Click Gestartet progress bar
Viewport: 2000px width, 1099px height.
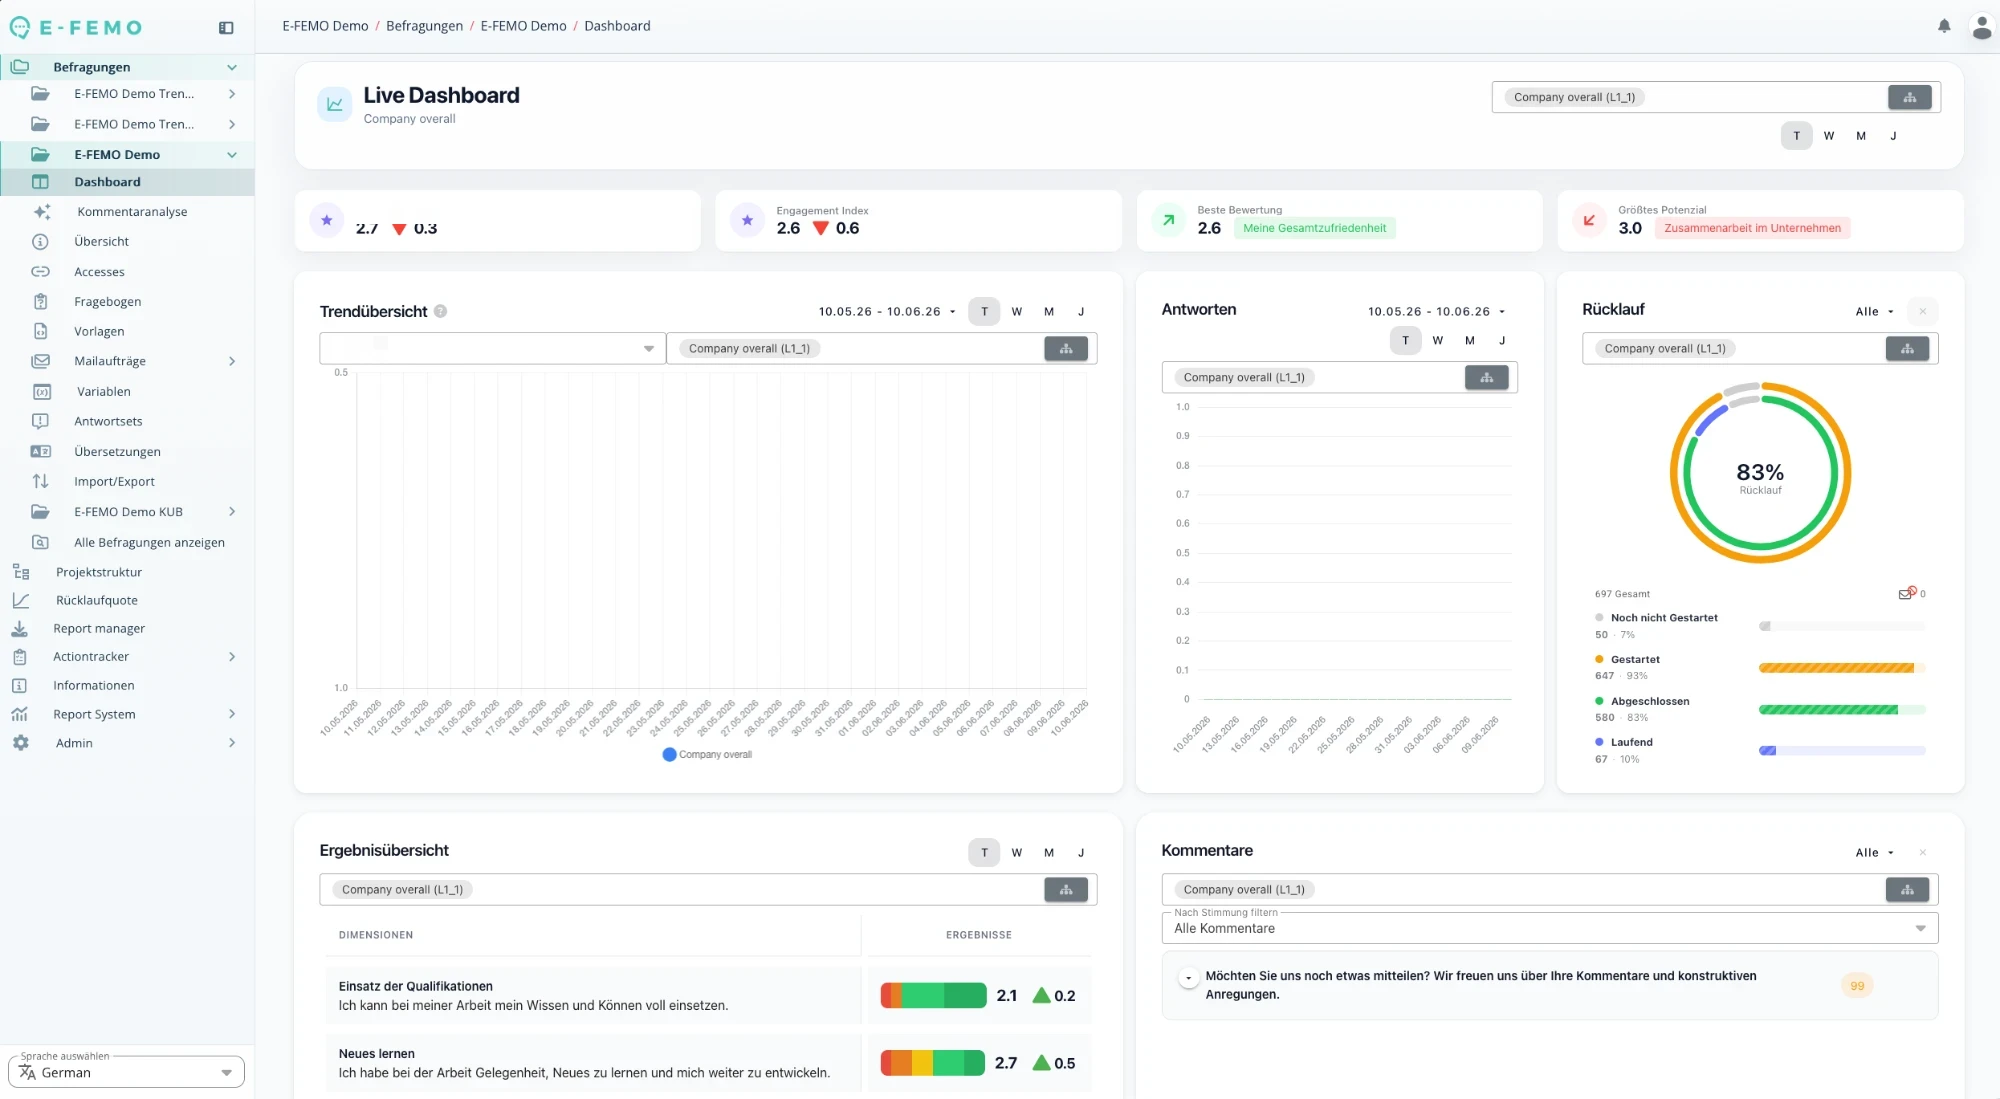pyautogui.click(x=1841, y=667)
